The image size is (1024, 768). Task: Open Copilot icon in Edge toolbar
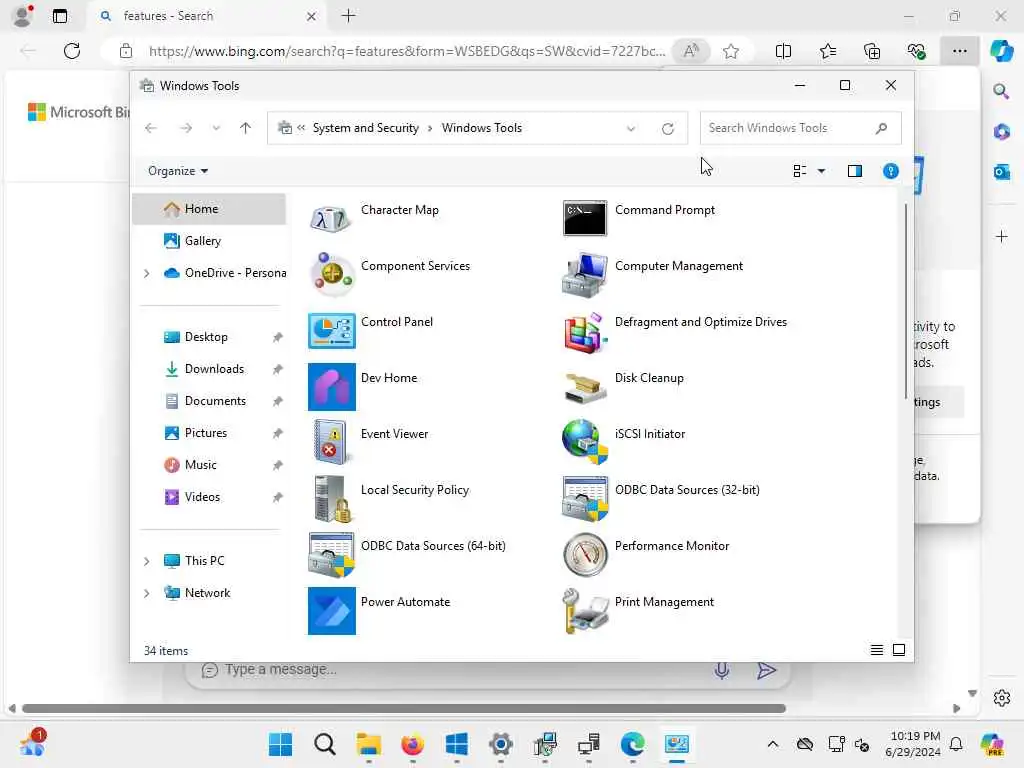[1001, 51]
